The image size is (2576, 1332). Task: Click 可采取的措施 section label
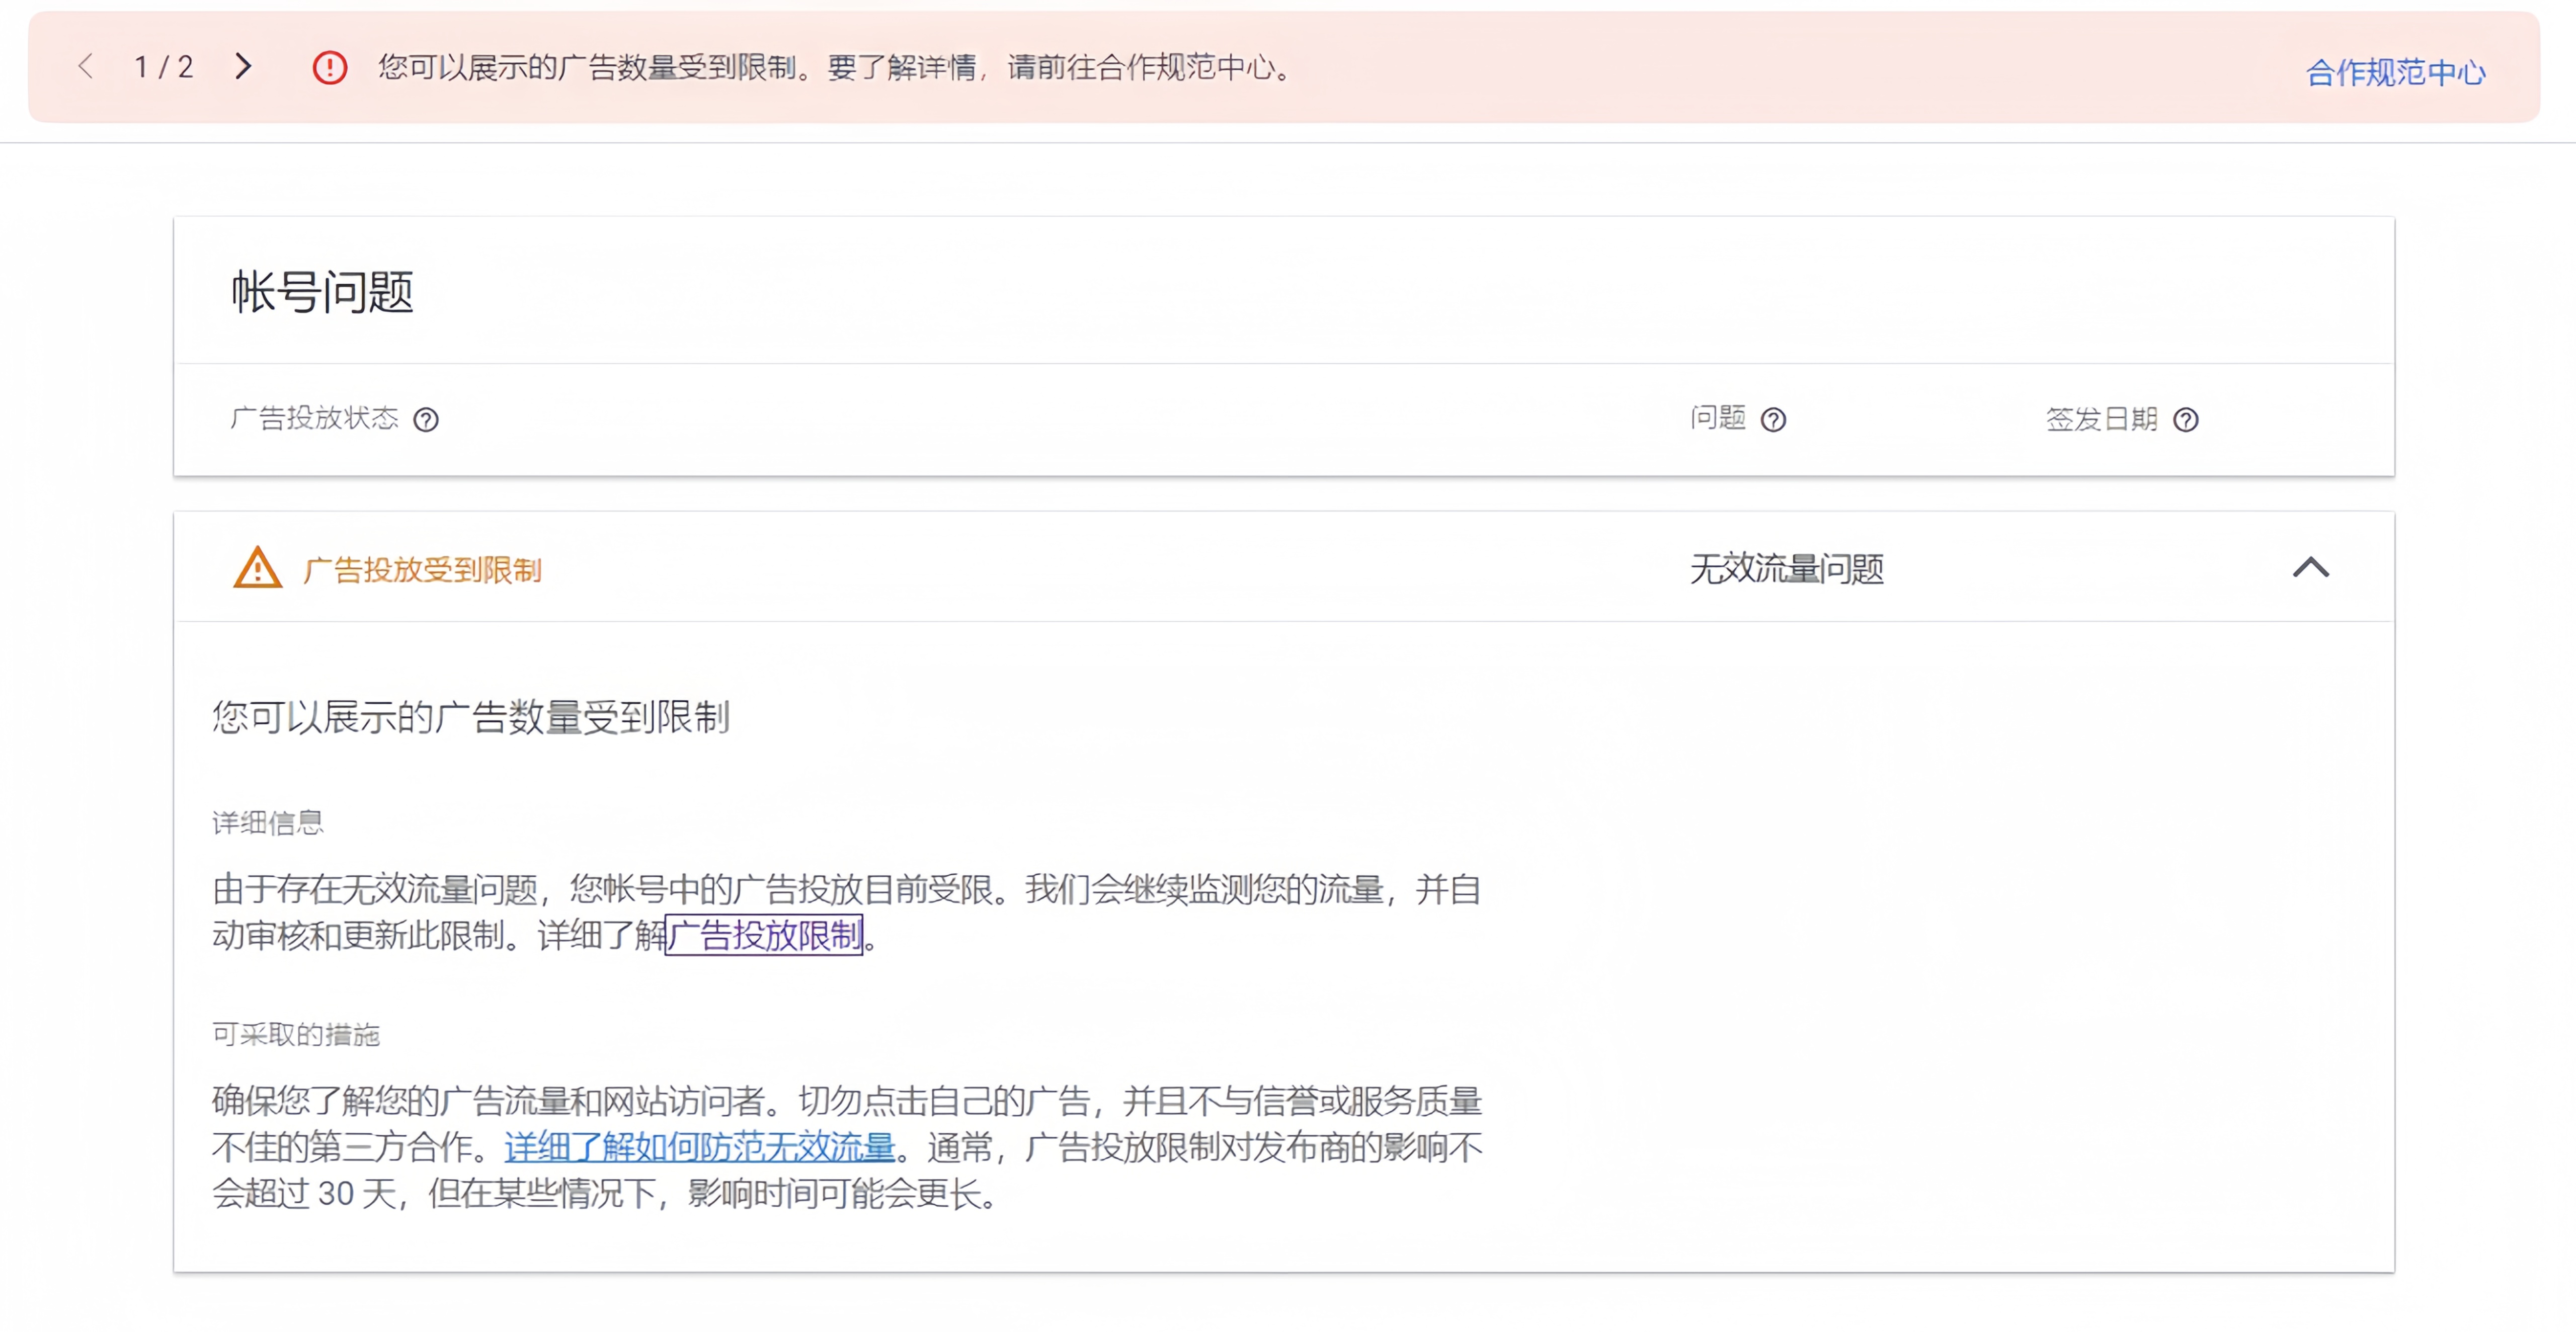(296, 1034)
